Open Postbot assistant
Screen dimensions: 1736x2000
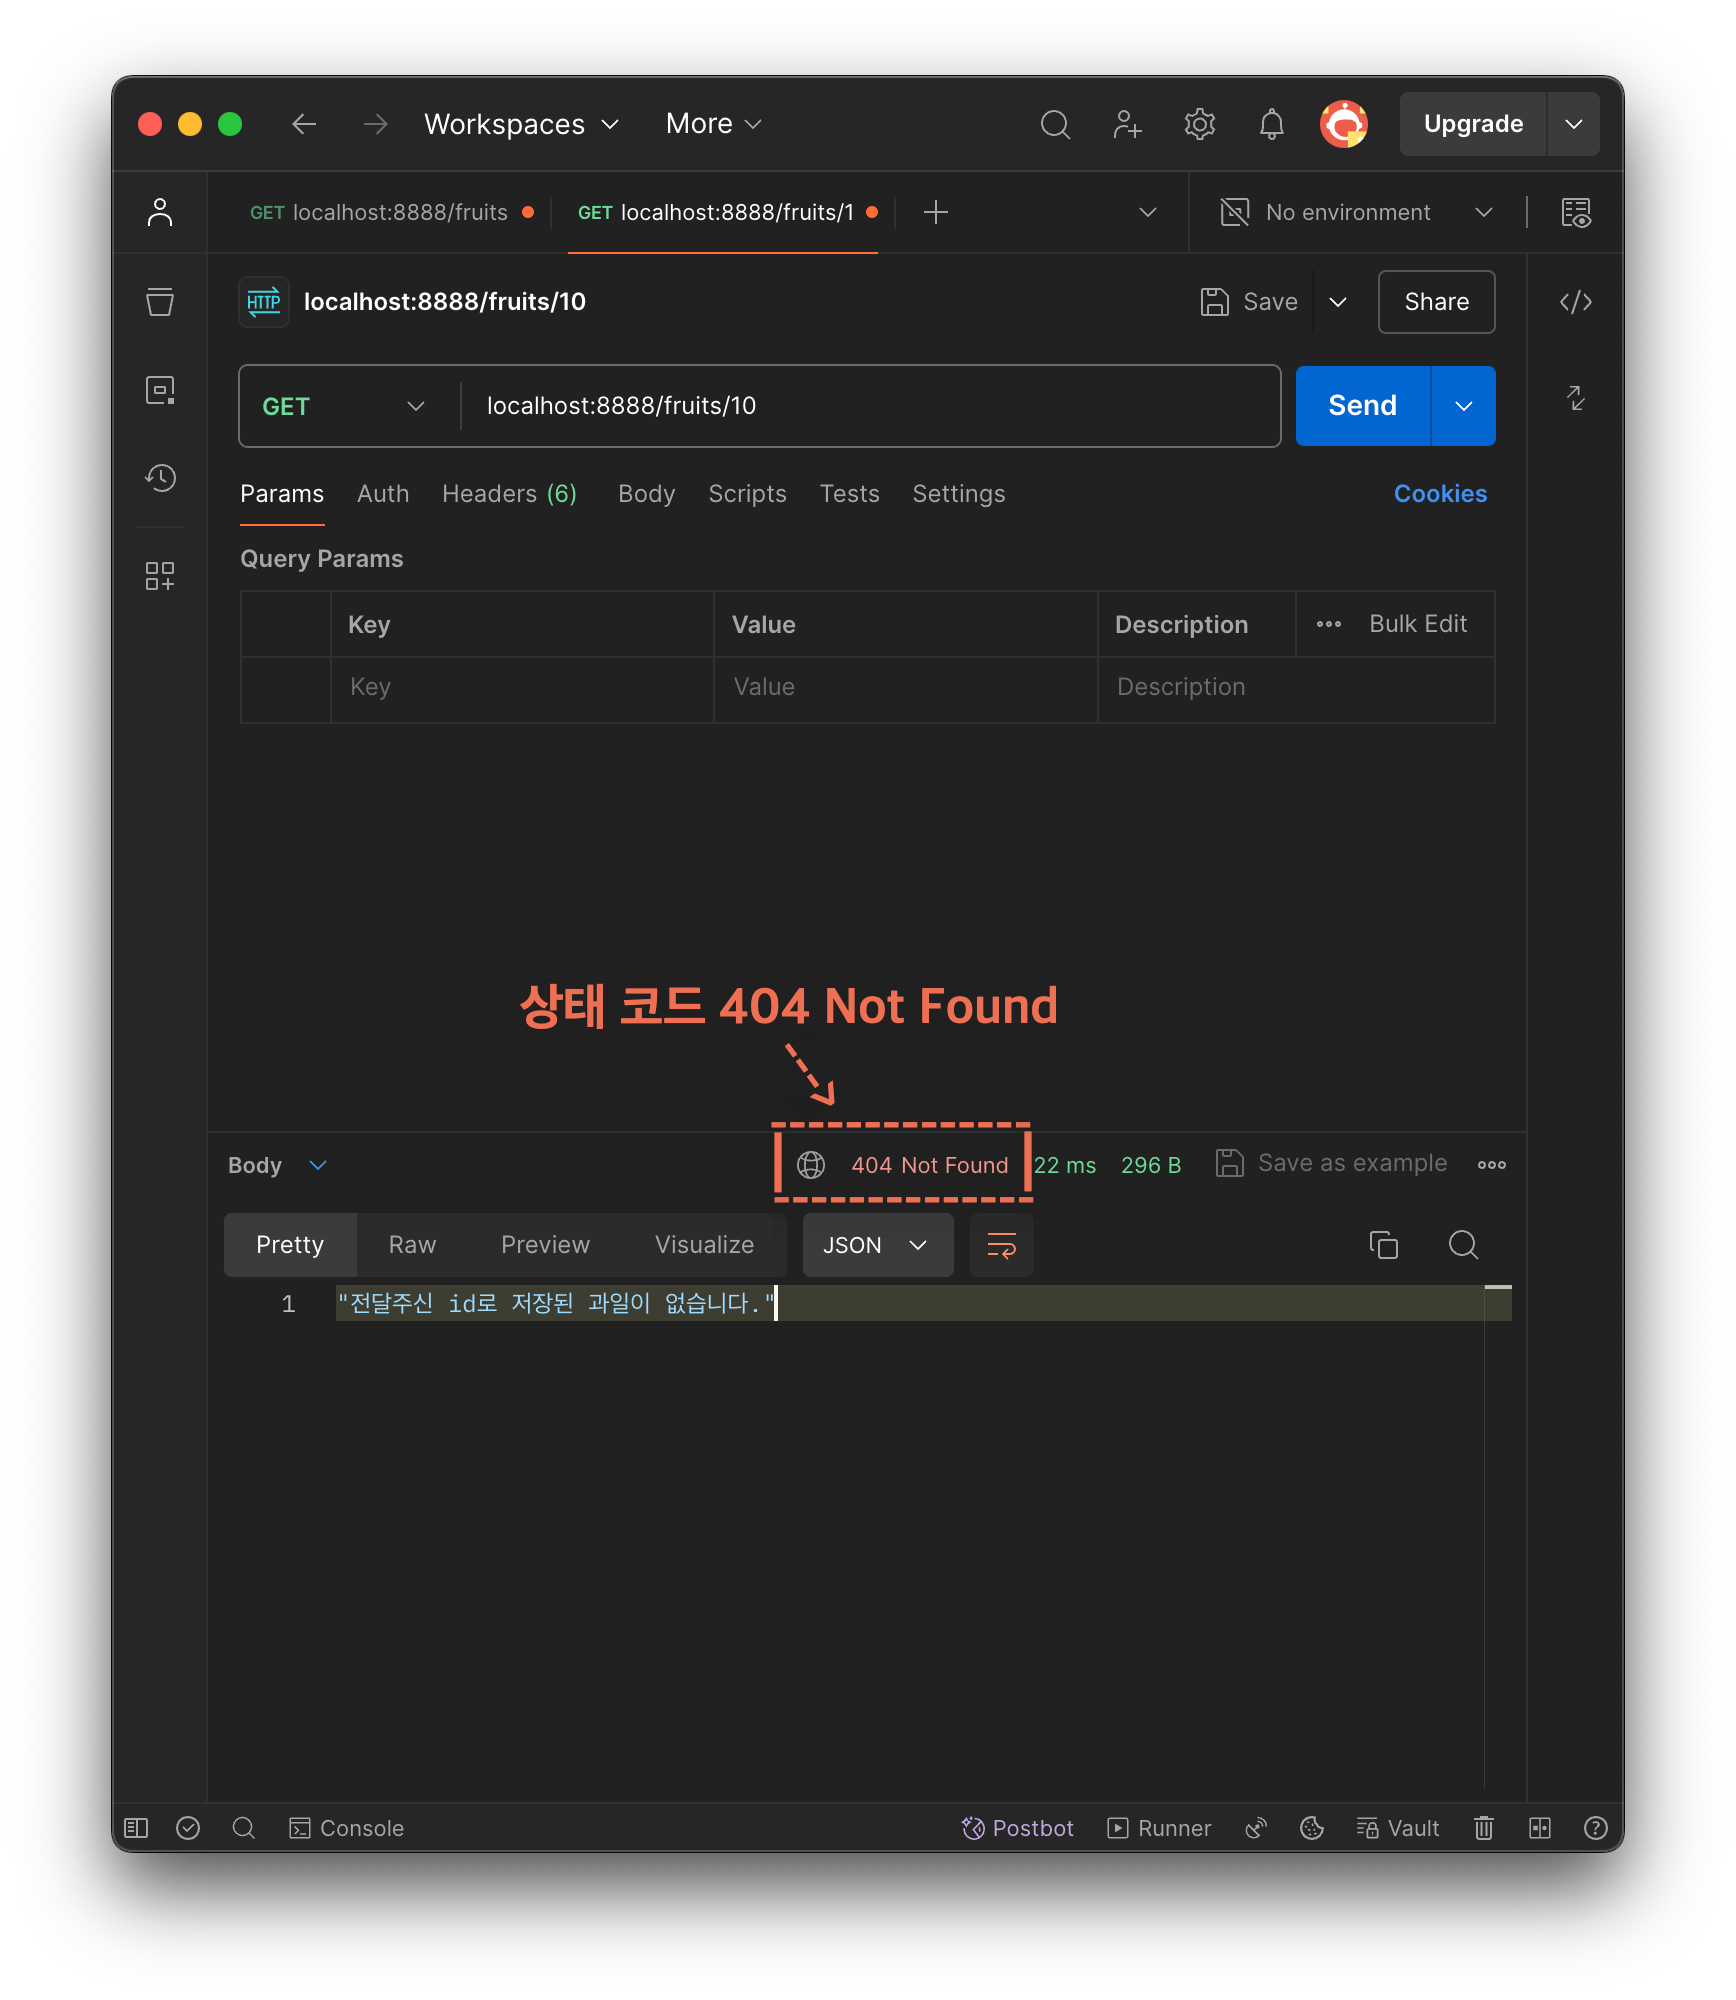click(x=1017, y=1828)
